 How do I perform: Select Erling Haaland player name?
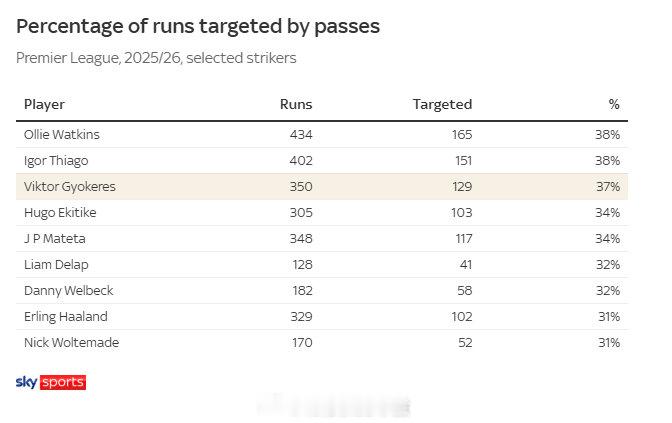(65, 316)
